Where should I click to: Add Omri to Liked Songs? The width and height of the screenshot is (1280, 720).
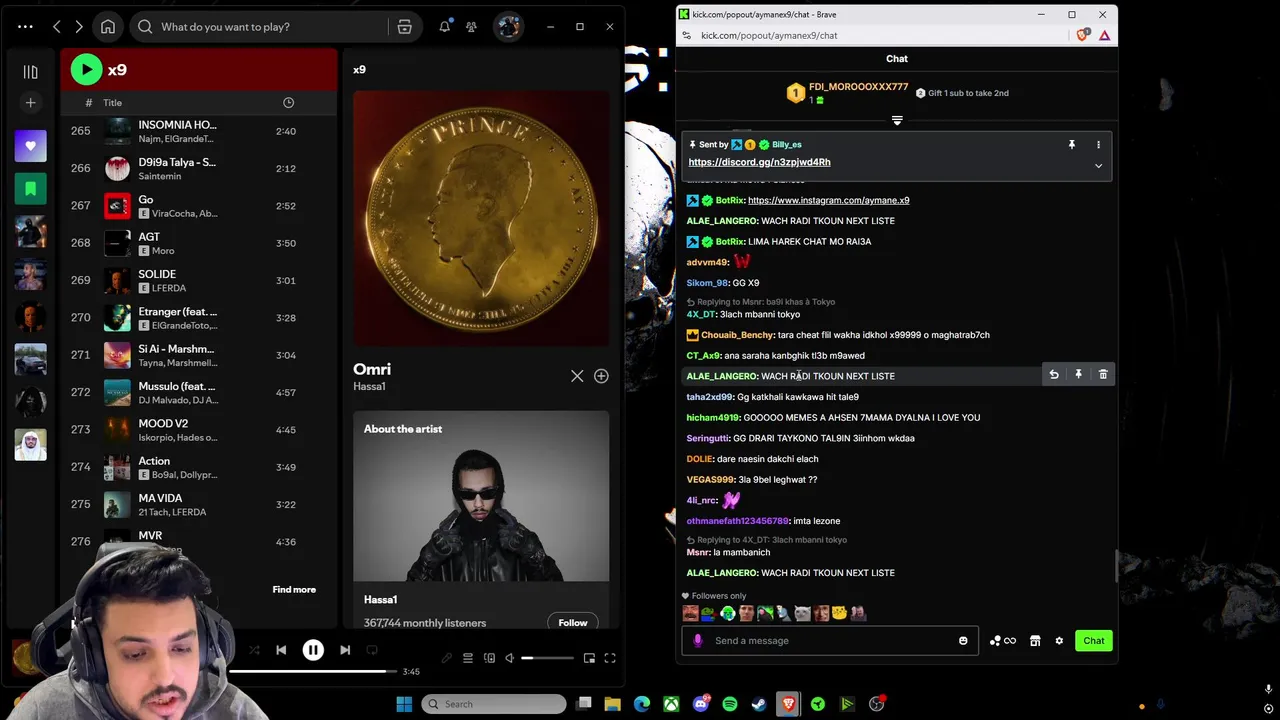[x=601, y=376]
